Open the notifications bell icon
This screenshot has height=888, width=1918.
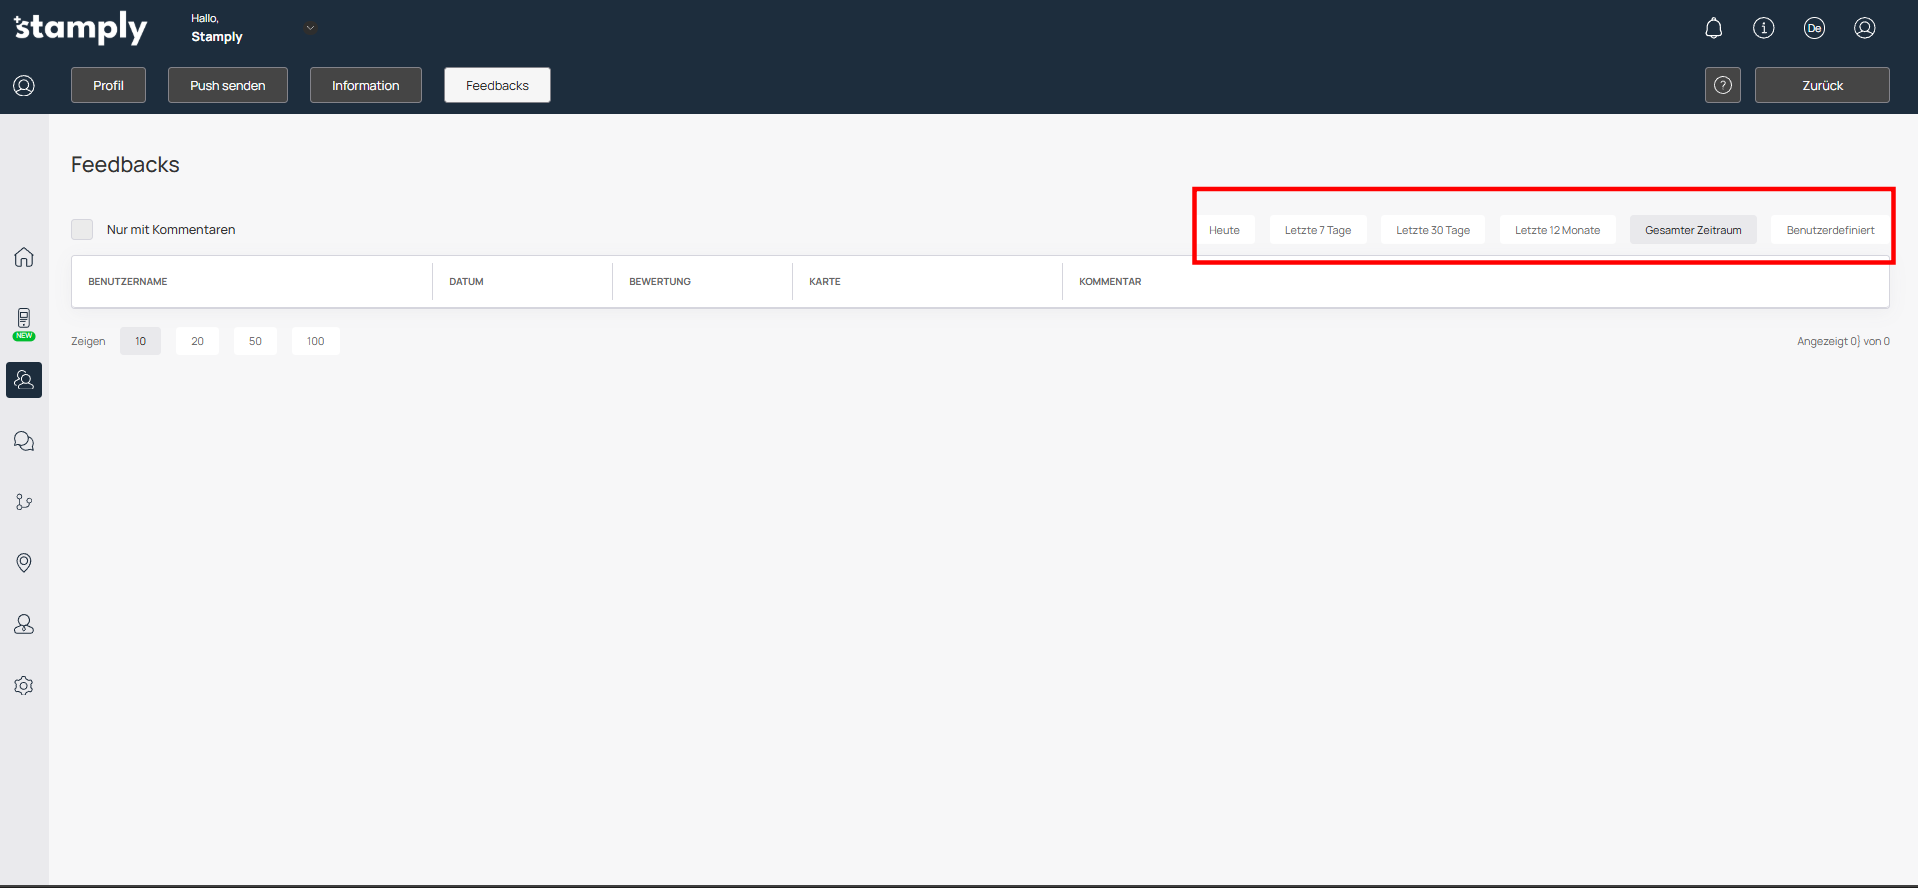coord(1713,28)
